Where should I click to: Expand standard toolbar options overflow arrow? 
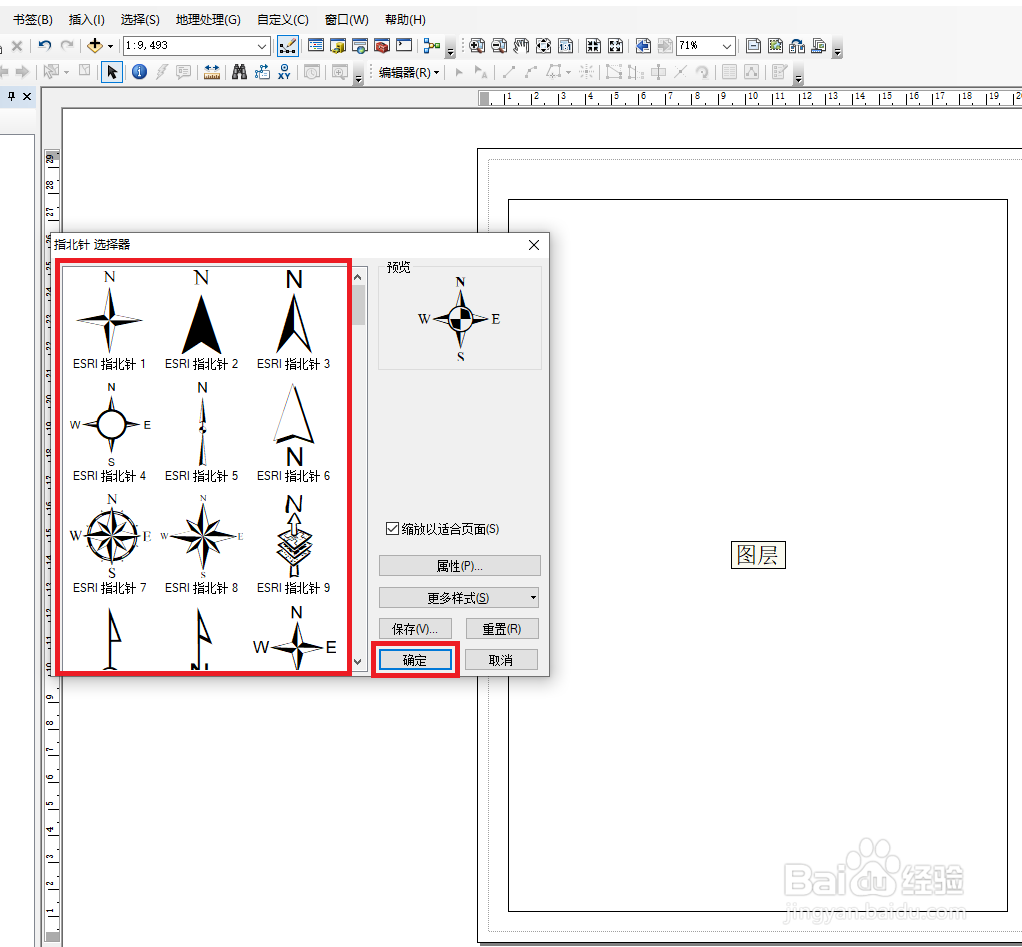coord(450,50)
